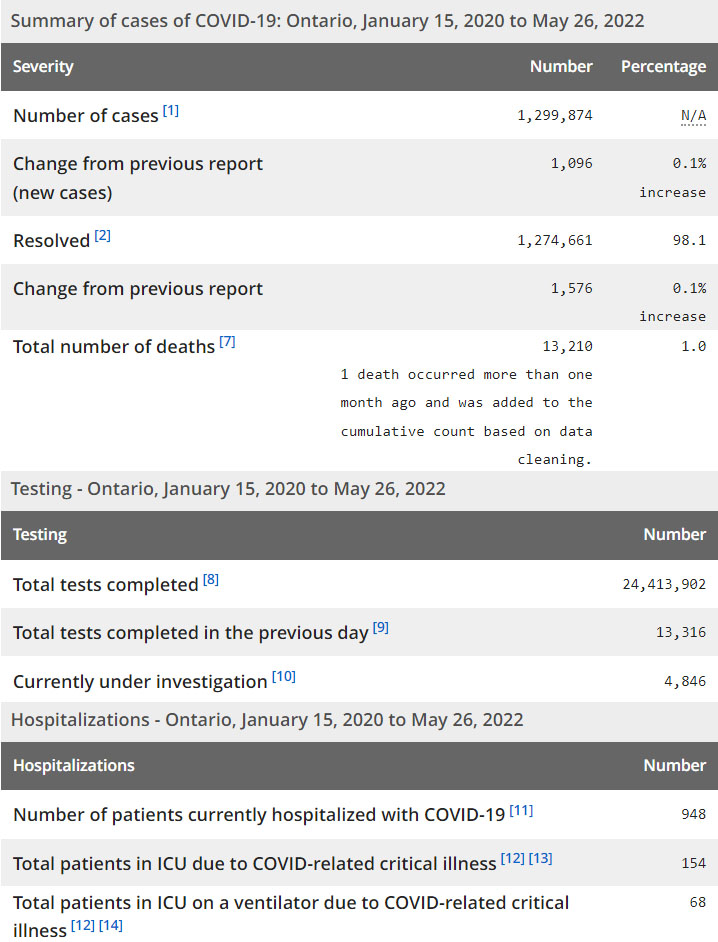Click the Hospitalizations table column header
718x942 pixels.
[73, 766]
